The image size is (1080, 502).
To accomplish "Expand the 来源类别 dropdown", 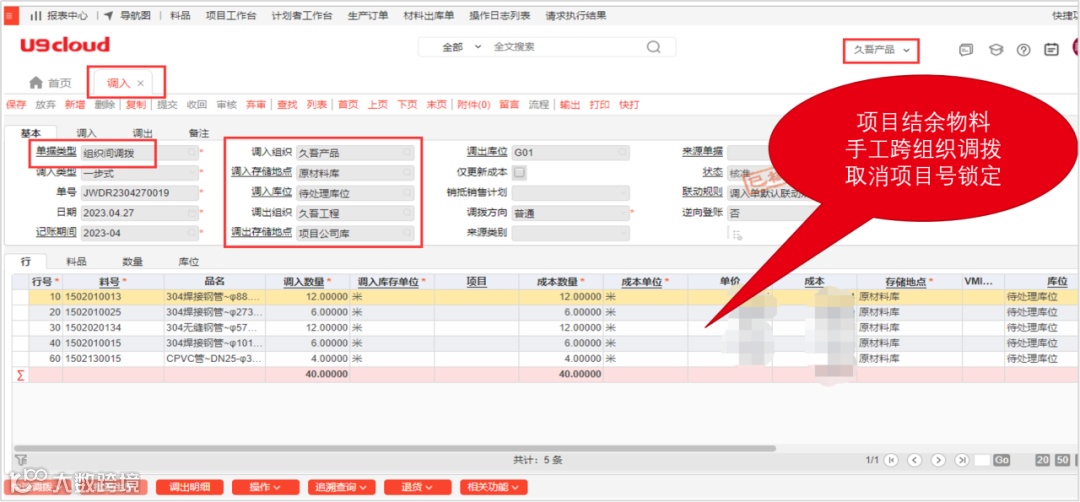I will pos(624,233).
